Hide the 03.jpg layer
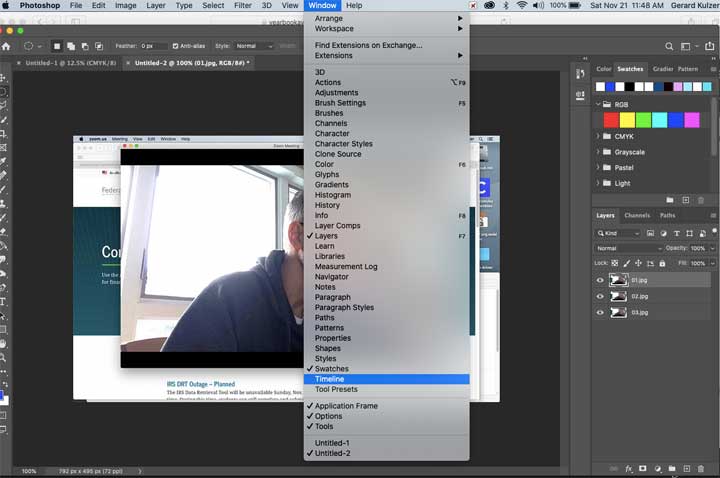Image resolution: width=720 pixels, height=478 pixels. [x=600, y=312]
